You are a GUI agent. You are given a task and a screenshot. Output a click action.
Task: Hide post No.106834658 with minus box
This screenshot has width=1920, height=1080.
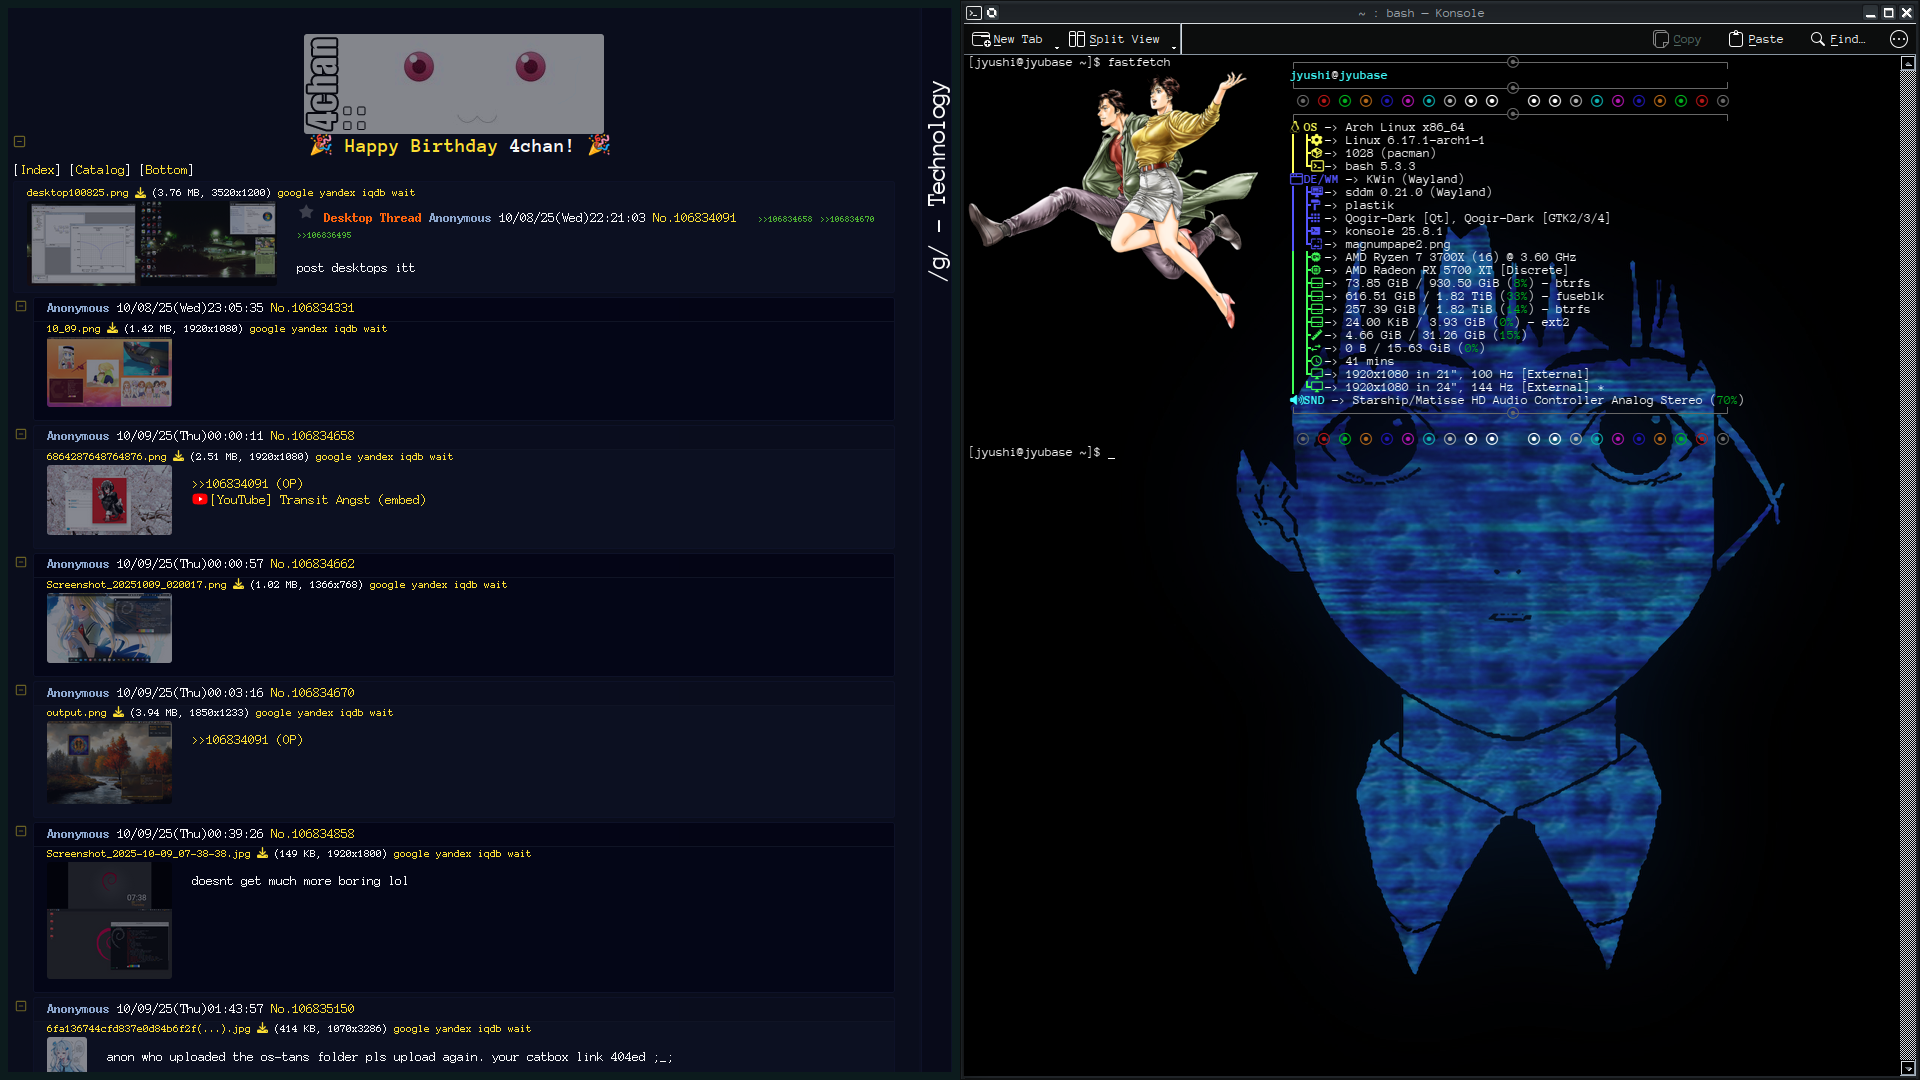20,434
